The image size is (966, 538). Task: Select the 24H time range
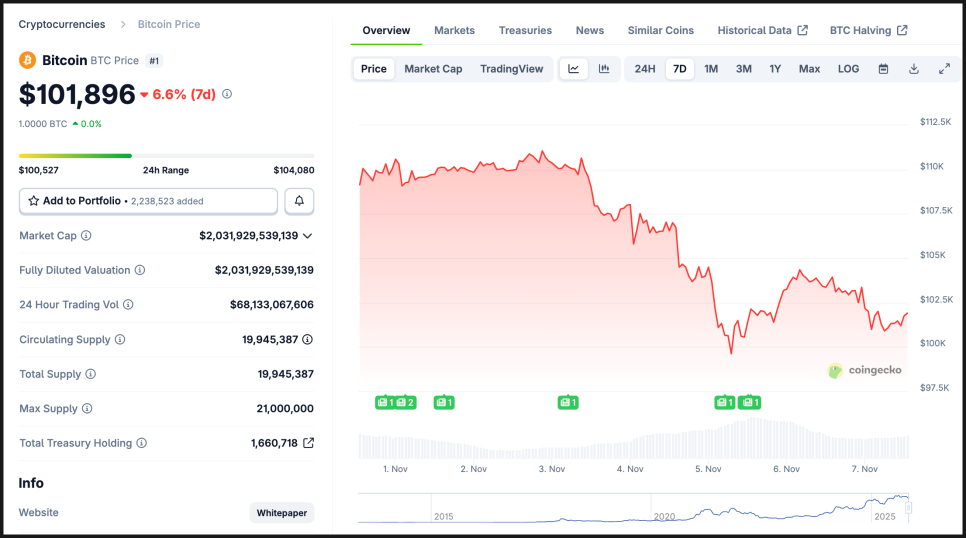tap(645, 69)
